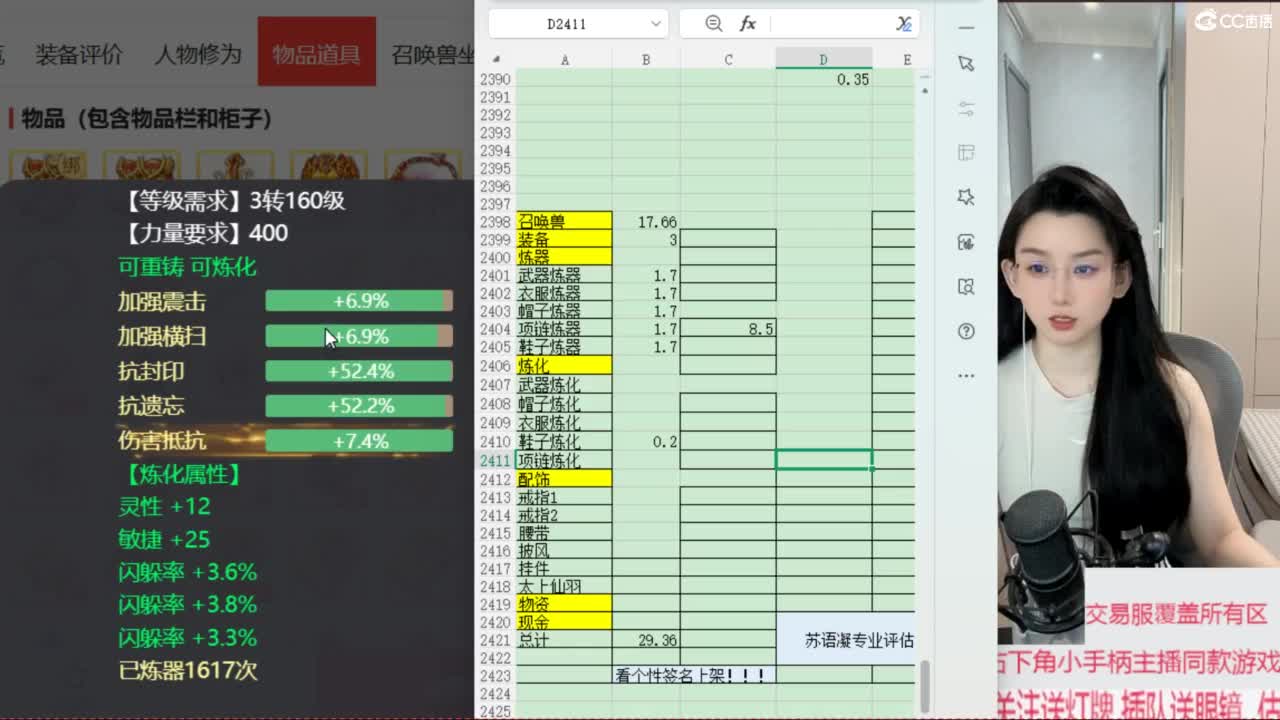Click the 炼器 yellow cell
Viewport: 1280px width, 720px height.
[x=564, y=258]
